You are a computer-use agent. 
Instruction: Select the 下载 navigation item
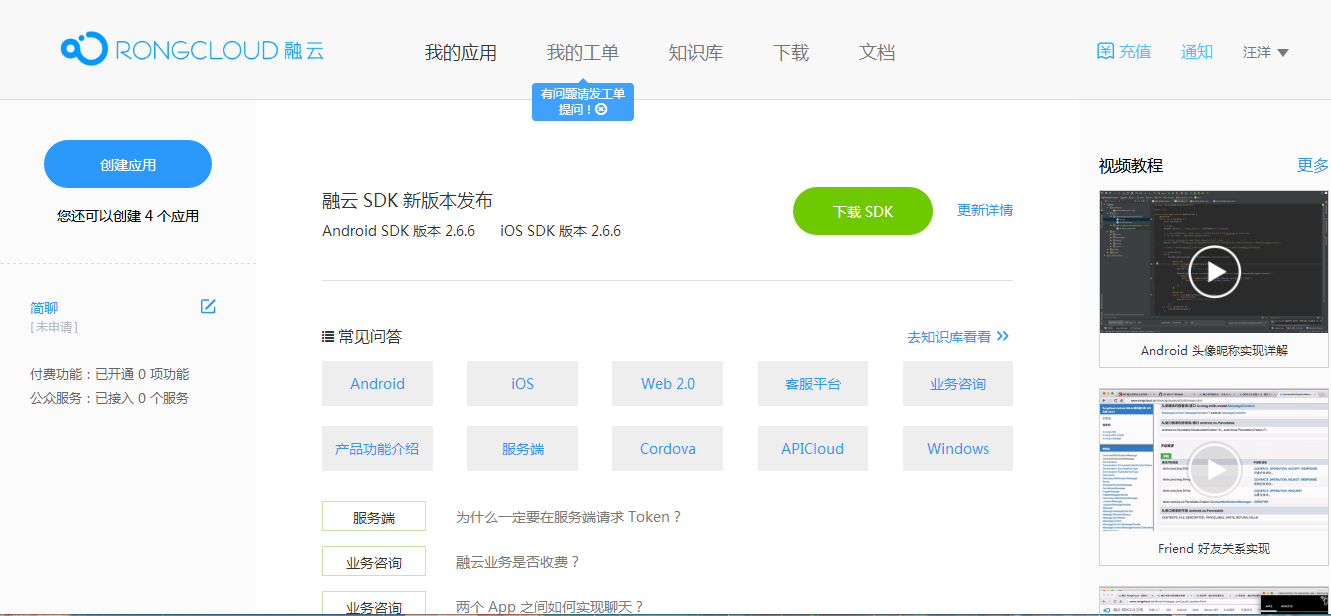(791, 53)
